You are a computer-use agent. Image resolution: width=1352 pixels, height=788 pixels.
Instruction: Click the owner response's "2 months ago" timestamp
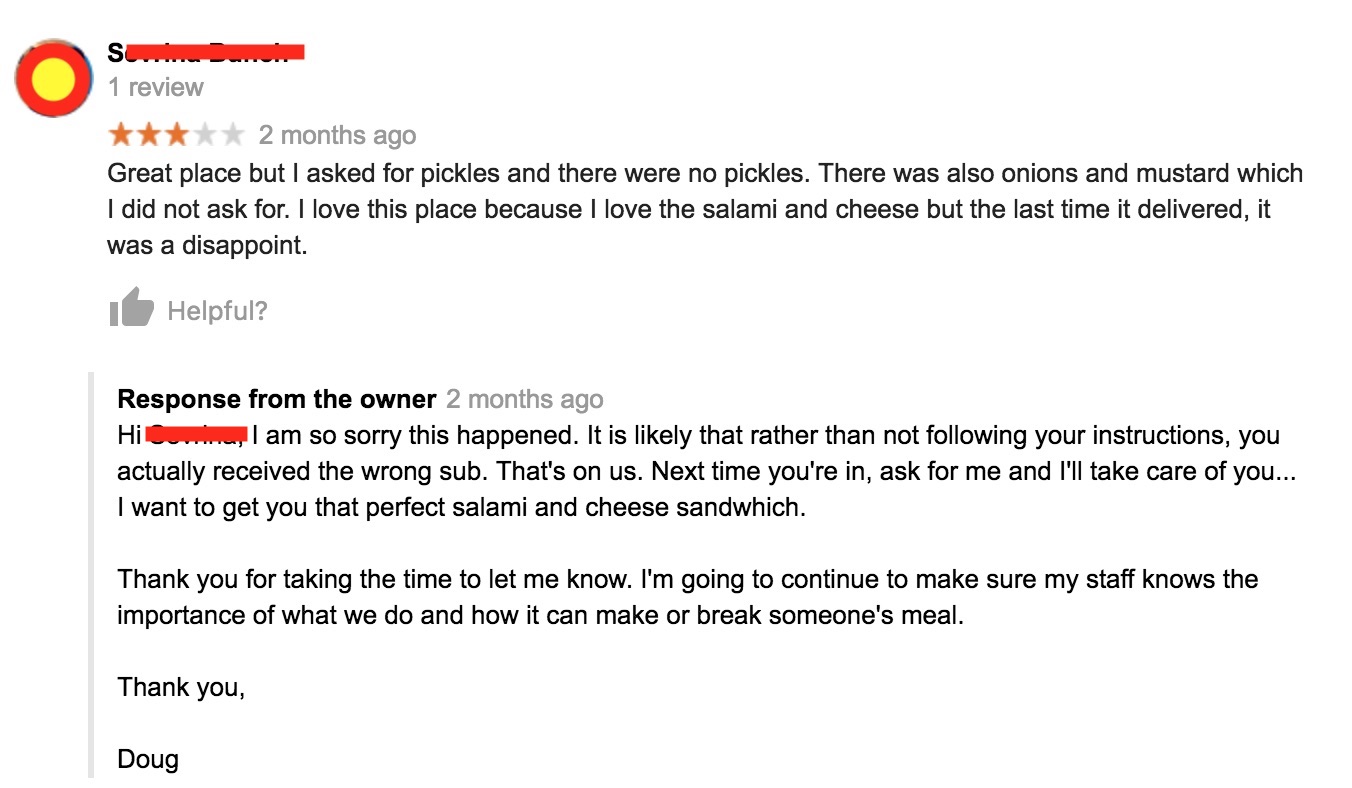(x=525, y=400)
